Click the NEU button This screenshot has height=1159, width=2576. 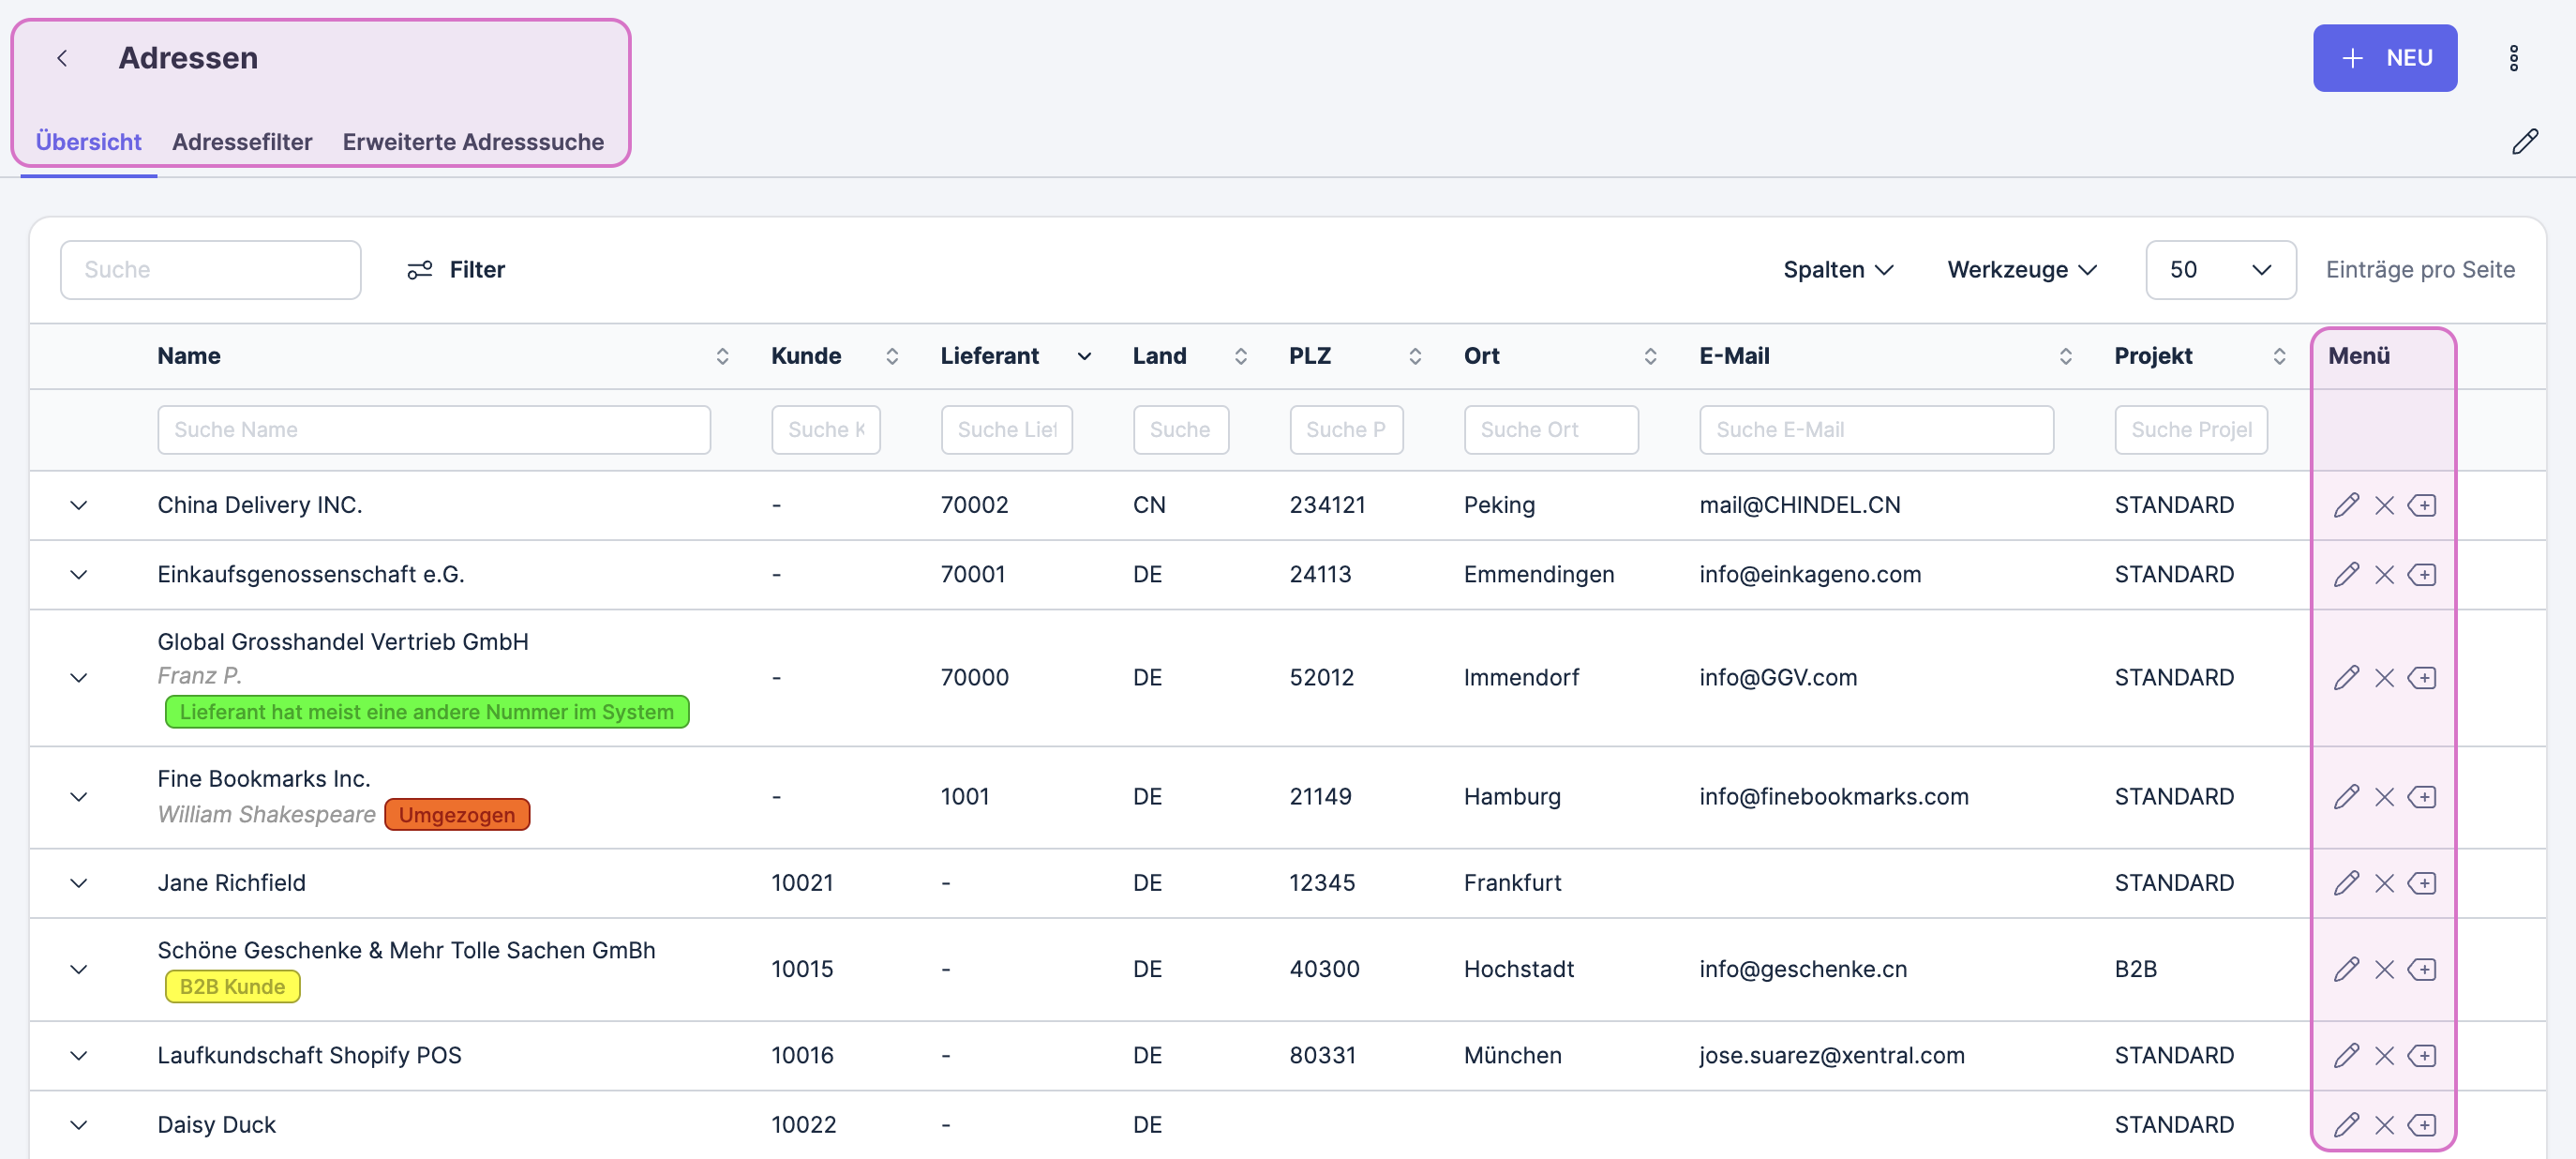[2384, 58]
